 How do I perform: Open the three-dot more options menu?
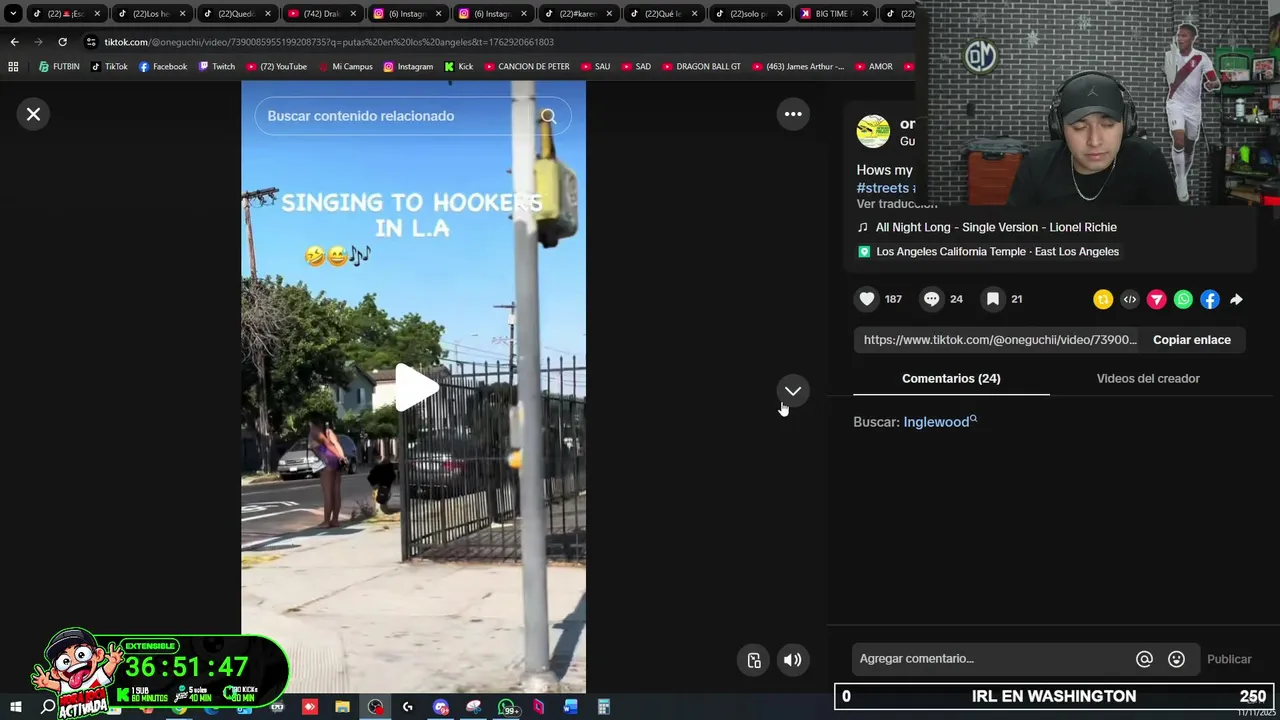[793, 114]
